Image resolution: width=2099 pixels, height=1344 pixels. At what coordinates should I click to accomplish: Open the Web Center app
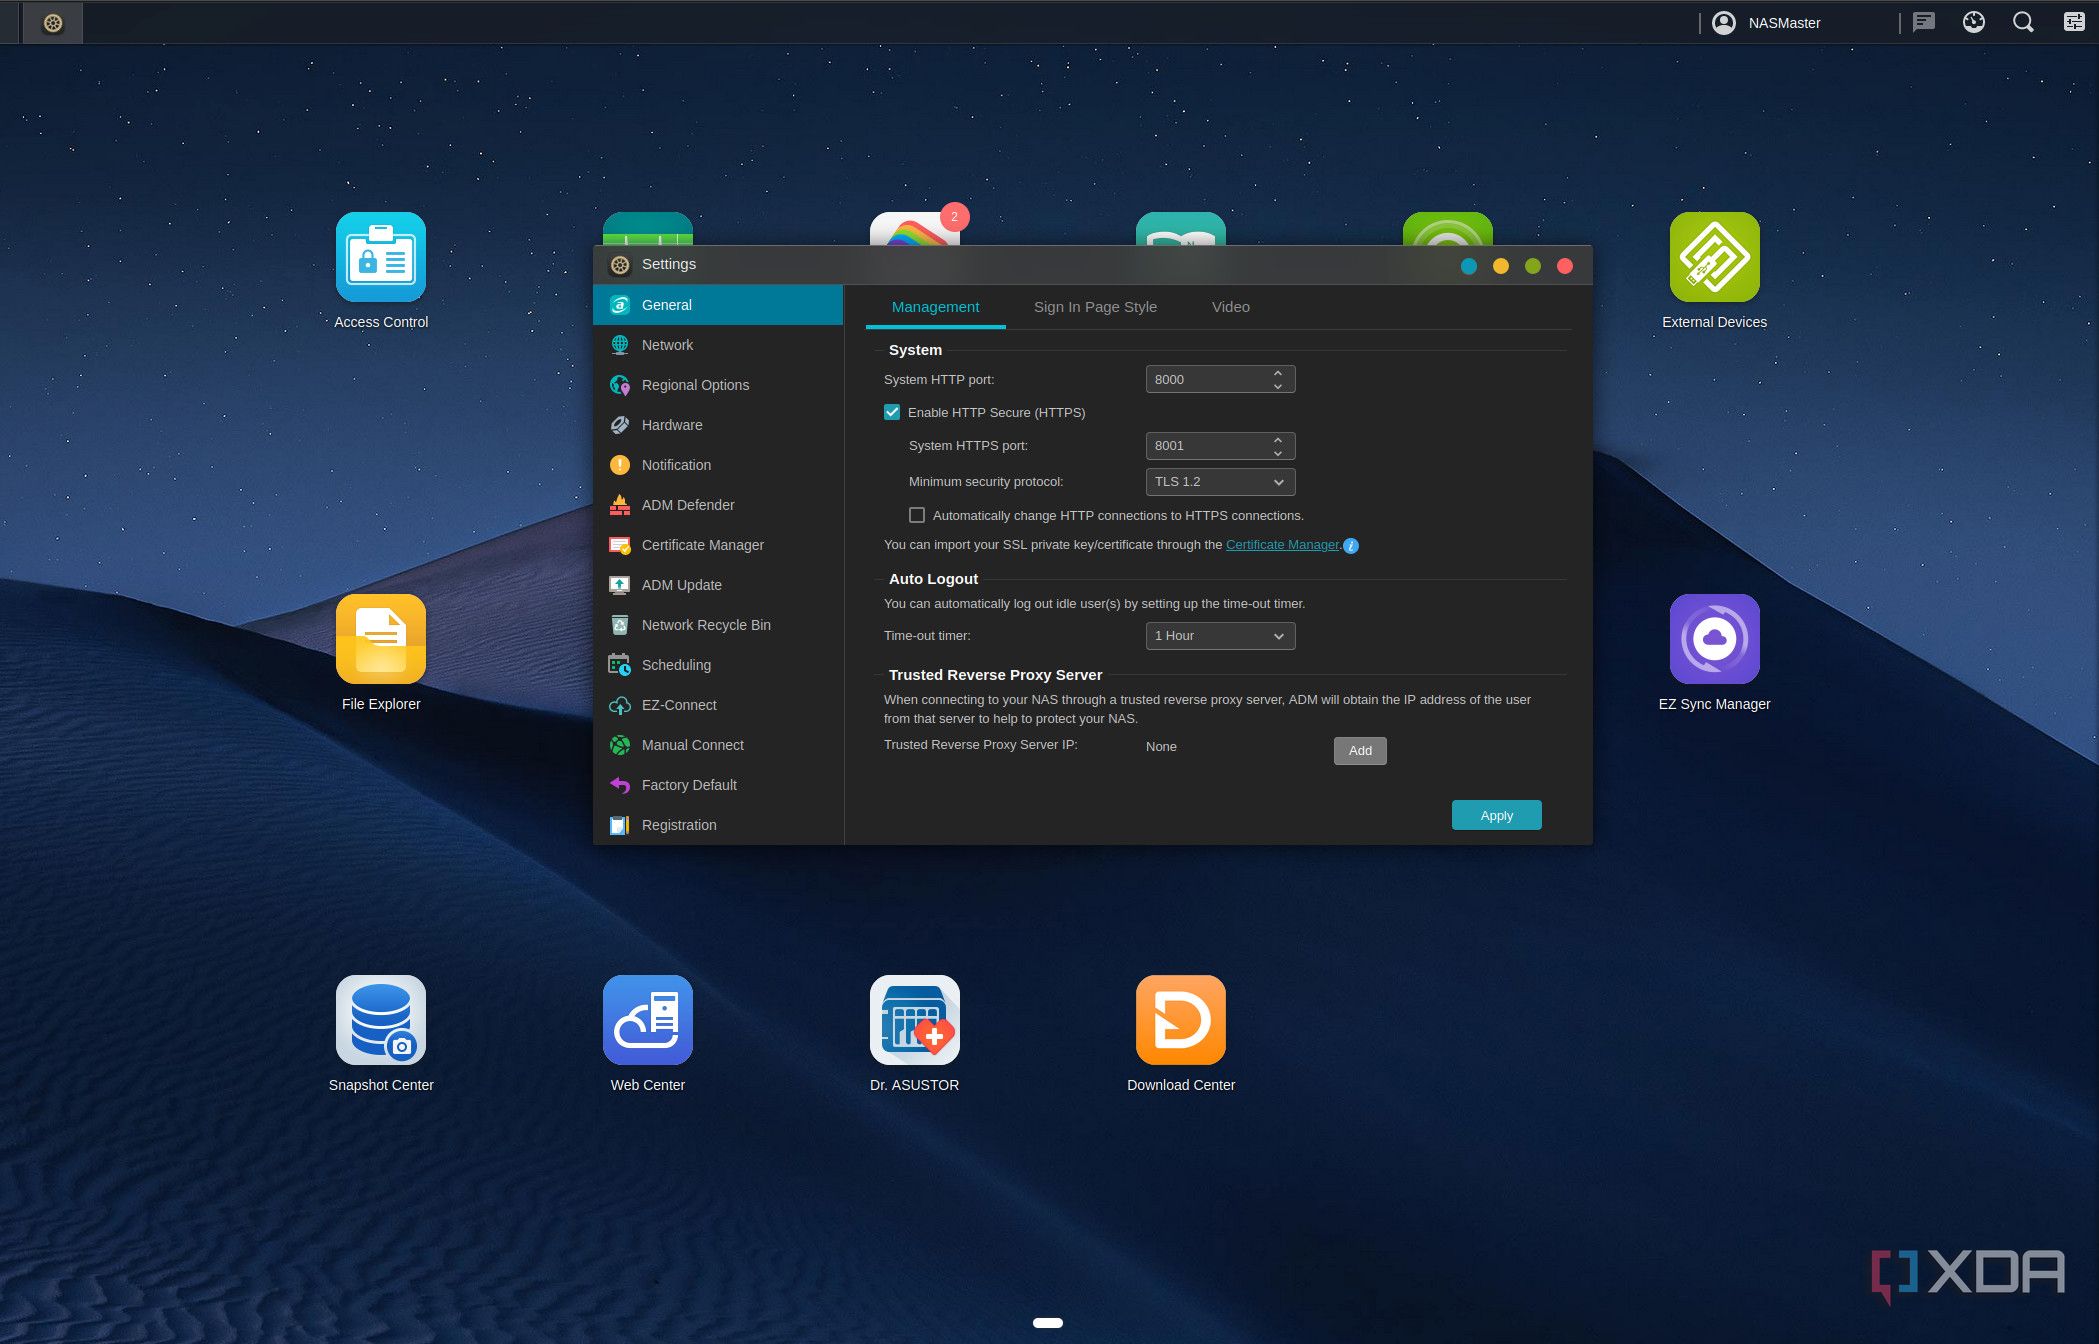[647, 1020]
